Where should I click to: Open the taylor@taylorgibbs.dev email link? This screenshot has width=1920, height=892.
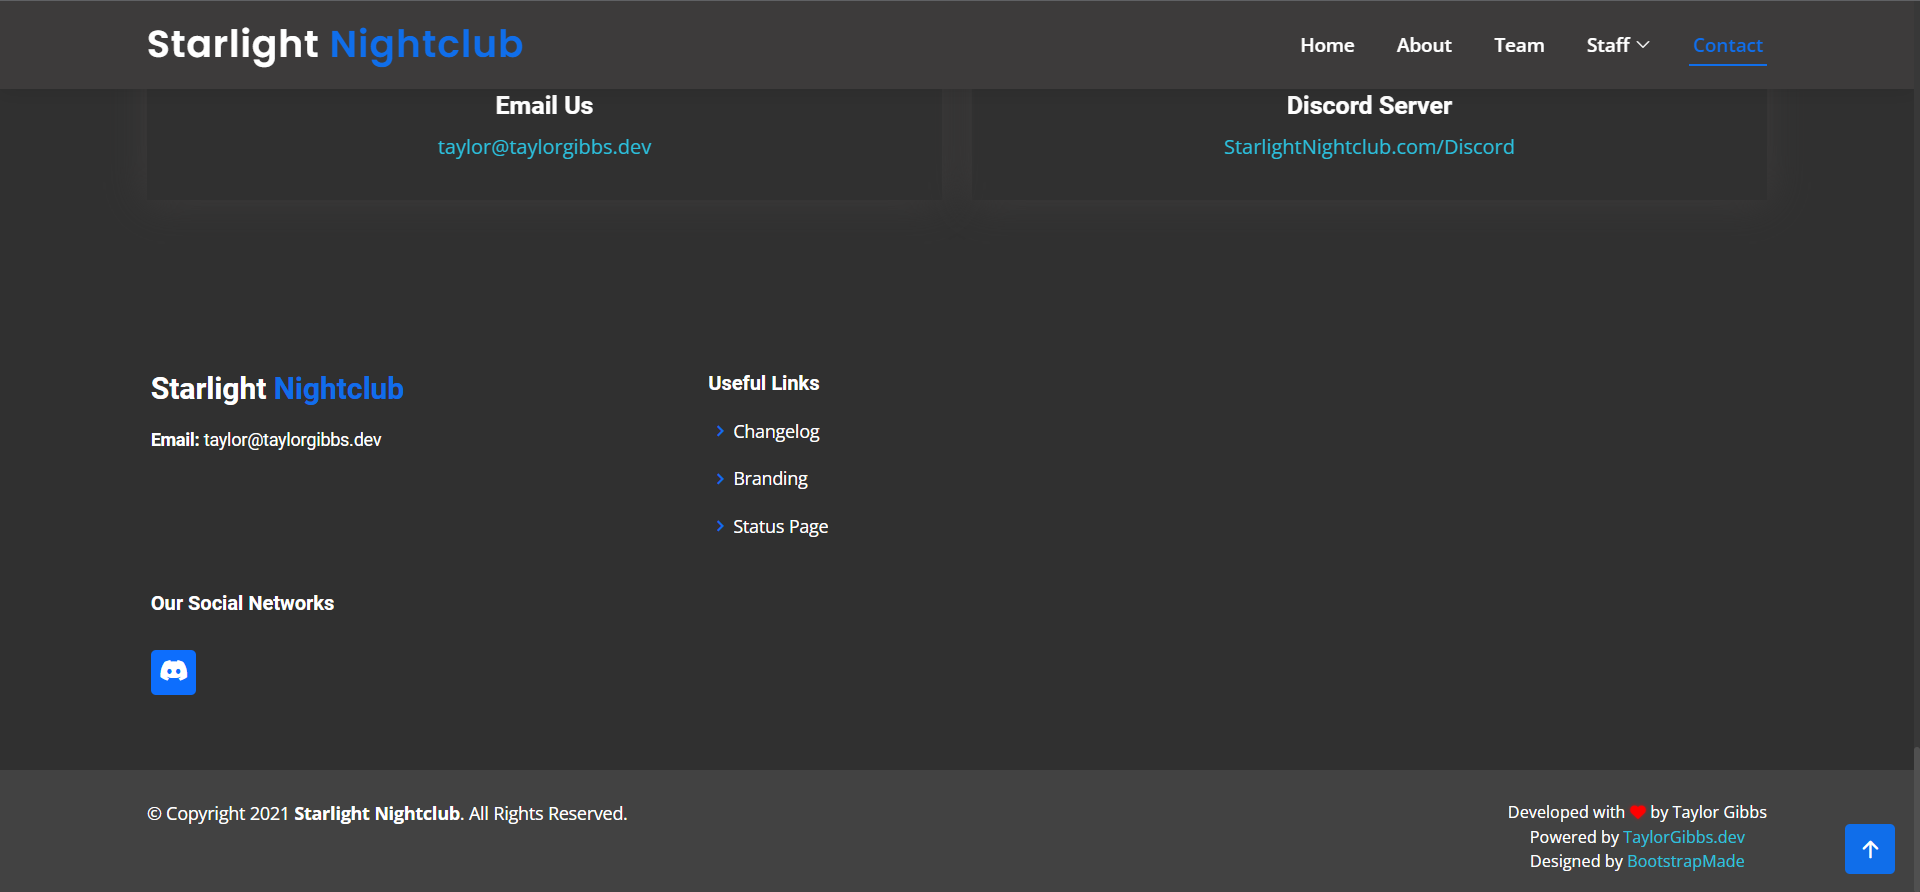click(544, 147)
